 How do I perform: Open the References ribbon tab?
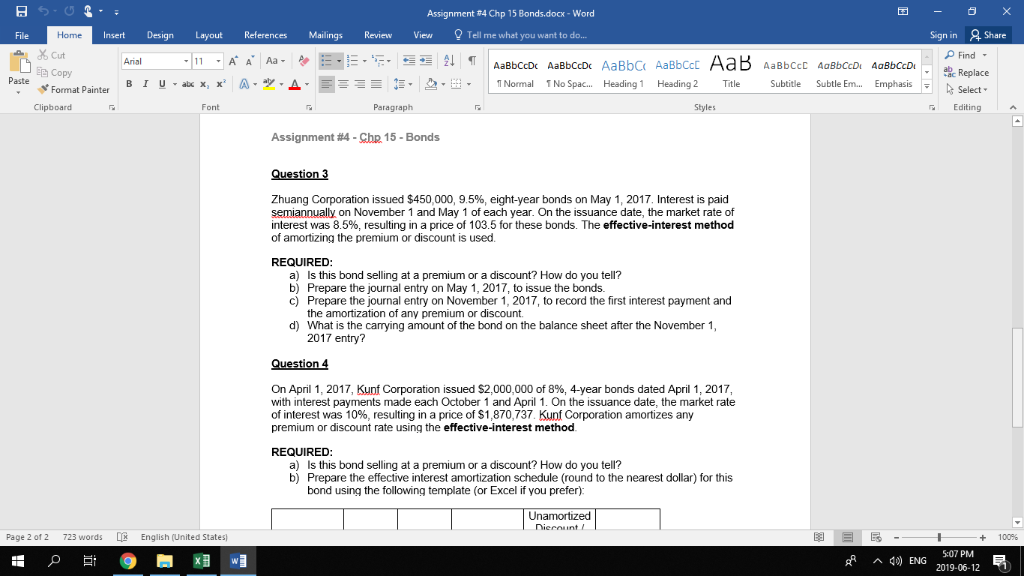pos(263,33)
